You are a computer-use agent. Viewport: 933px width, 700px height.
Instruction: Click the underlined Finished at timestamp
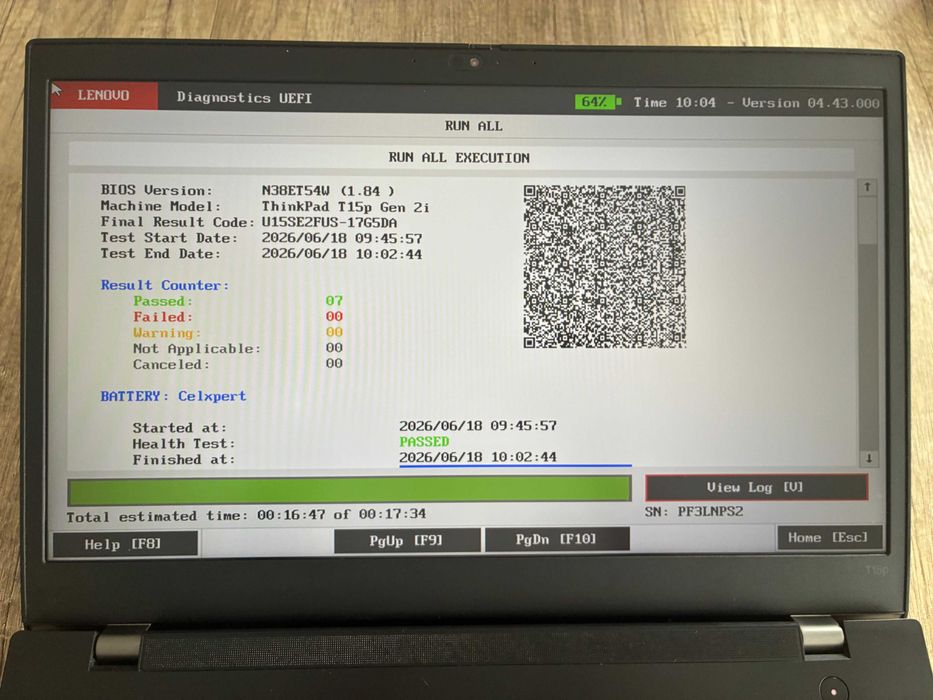click(x=478, y=457)
